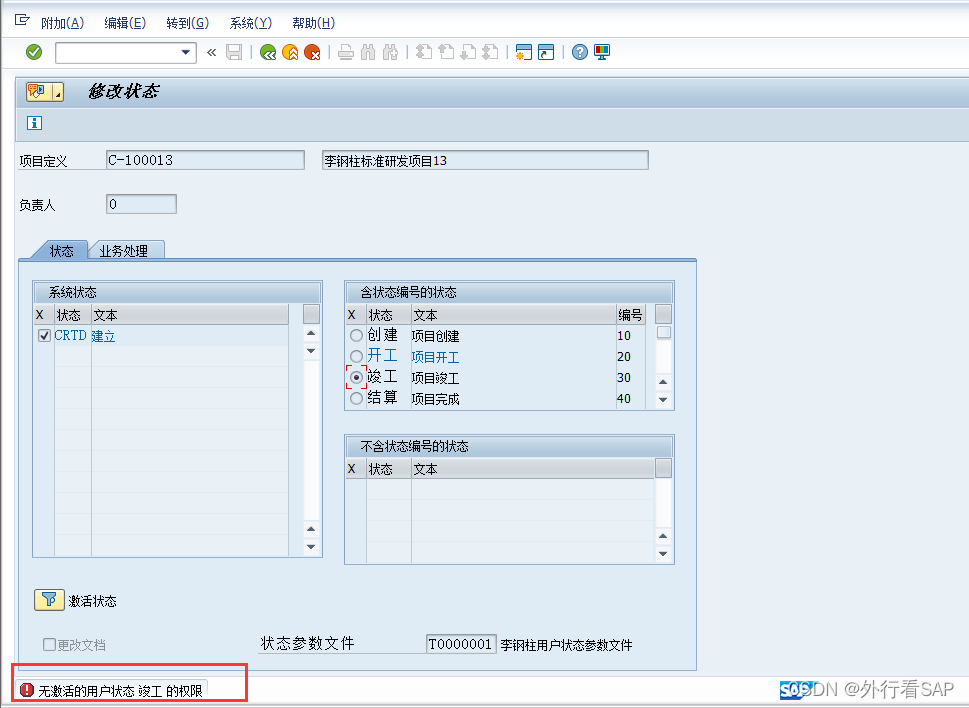Image resolution: width=969 pixels, height=708 pixels.
Task: Click lower scroll-down arrow in 系统状态 table
Action: tap(311, 547)
